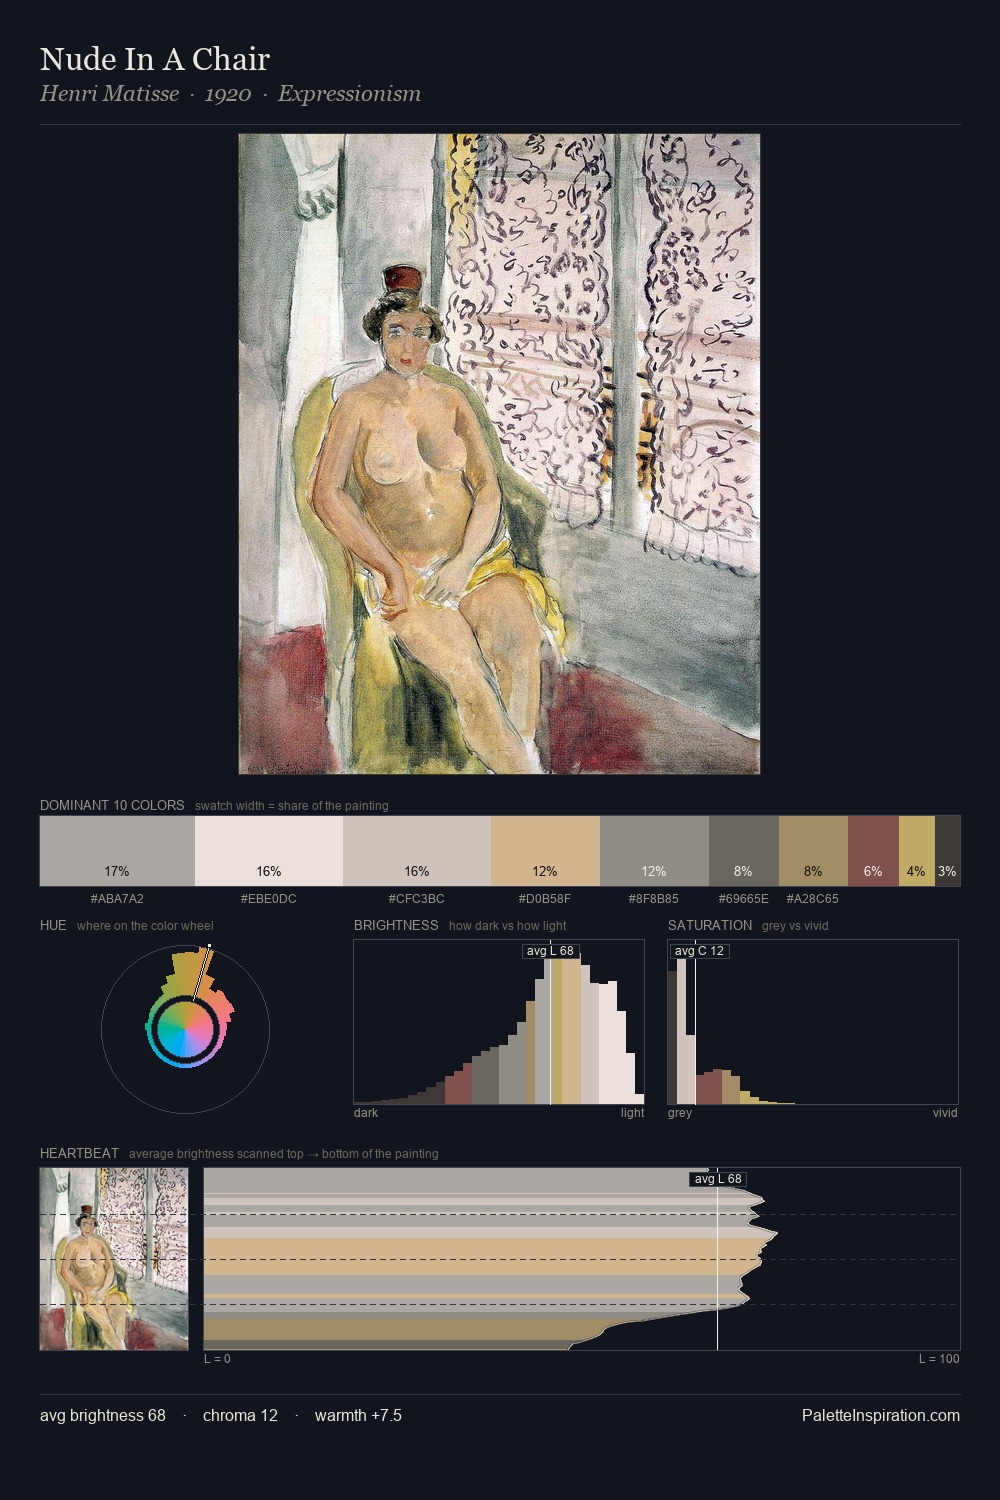The image size is (1000, 1500).
Task: Click the style label 'Expressionism'
Action: click(349, 94)
